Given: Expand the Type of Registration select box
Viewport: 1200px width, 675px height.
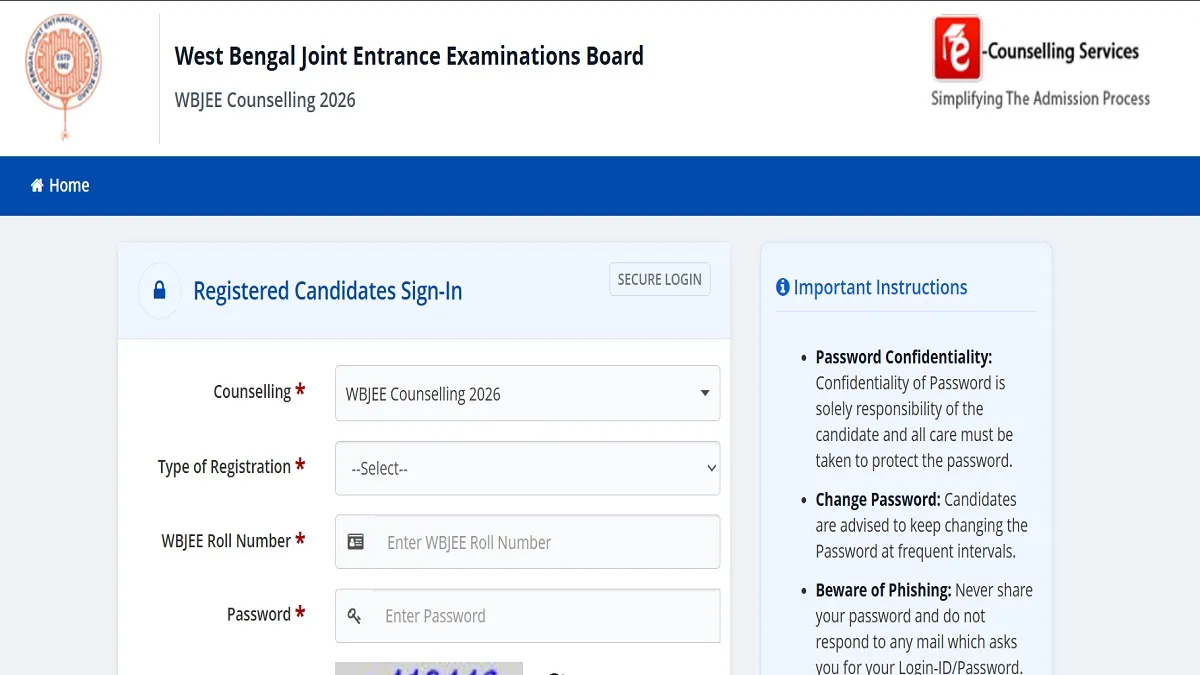Looking at the screenshot, I should (527, 468).
